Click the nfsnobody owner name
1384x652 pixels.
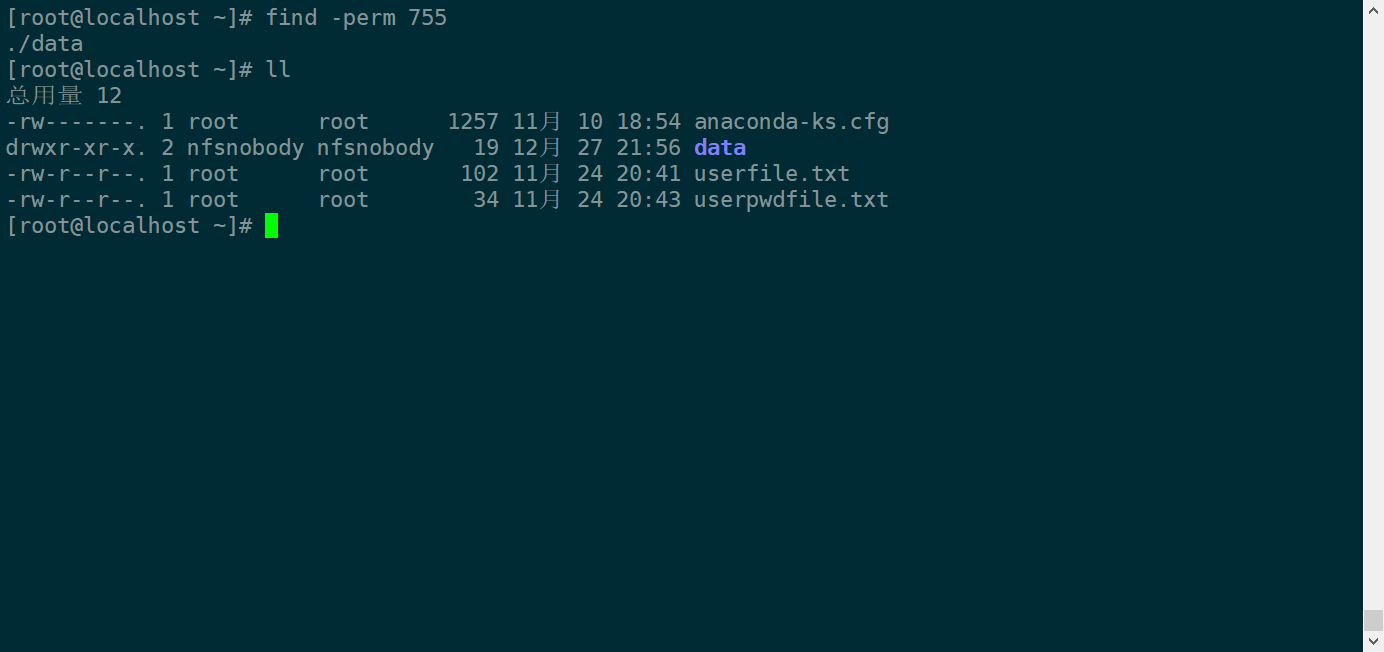coord(245,148)
